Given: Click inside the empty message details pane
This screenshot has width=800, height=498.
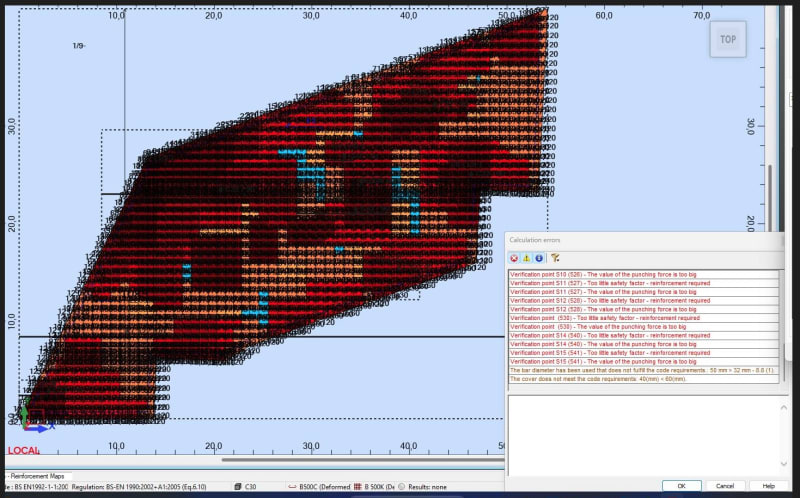Looking at the screenshot, I should (643, 435).
